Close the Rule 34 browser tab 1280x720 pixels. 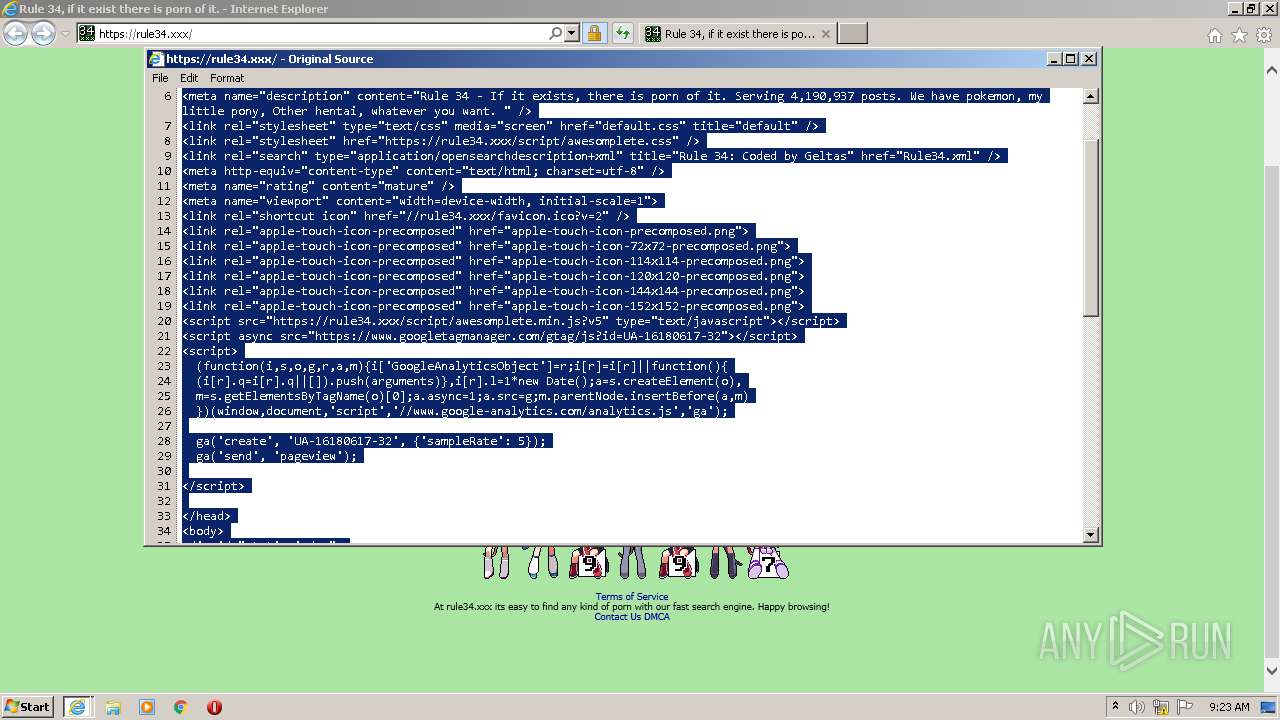point(825,33)
